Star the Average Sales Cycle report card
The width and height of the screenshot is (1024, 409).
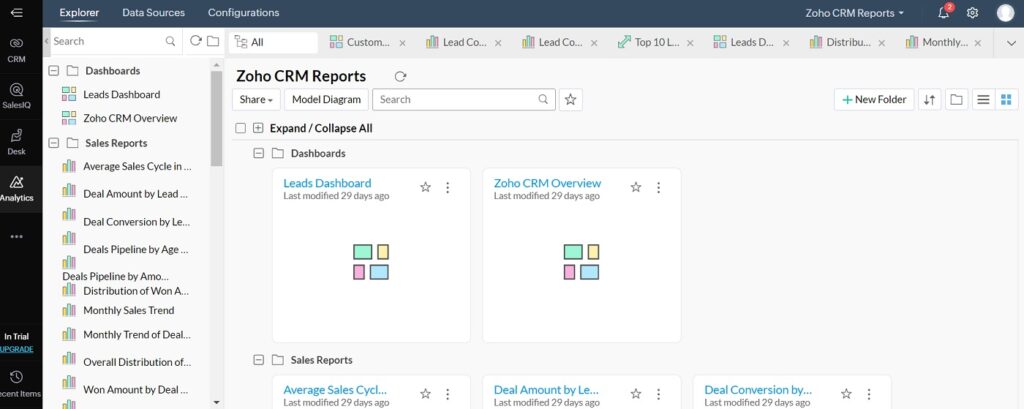click(x=426, y=394)
